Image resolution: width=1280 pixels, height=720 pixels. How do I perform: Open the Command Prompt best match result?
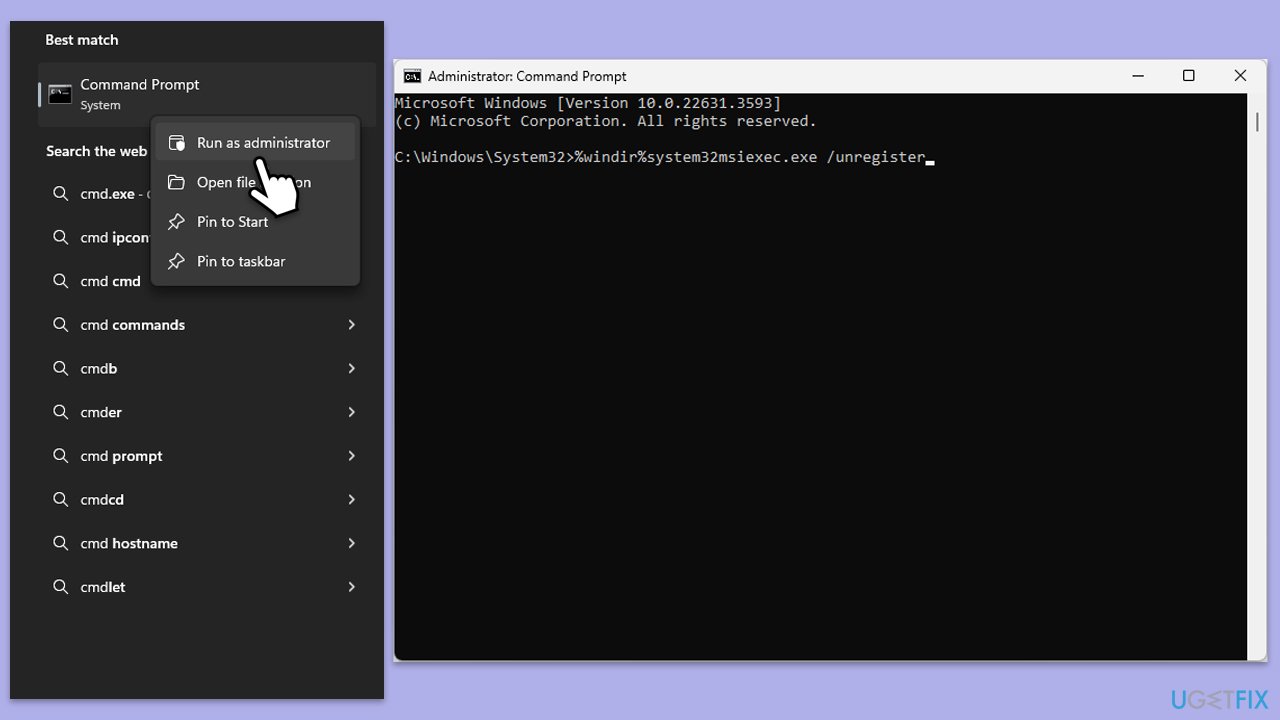(207, 94)
